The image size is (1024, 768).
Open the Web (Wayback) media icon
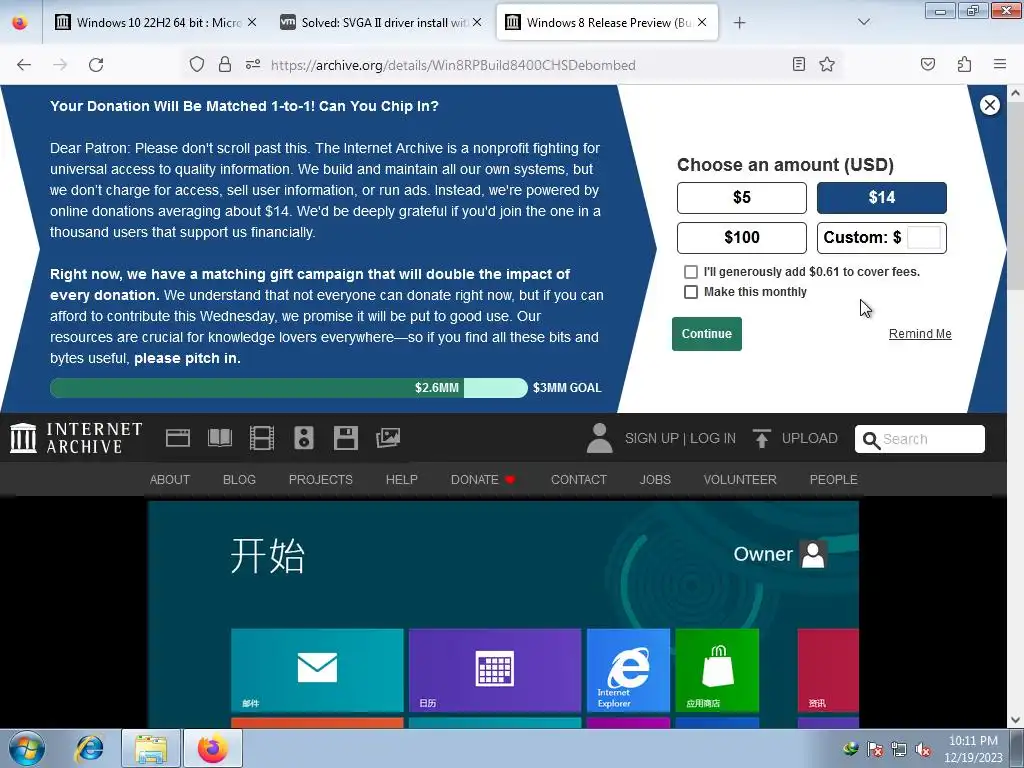click(178, 438)
